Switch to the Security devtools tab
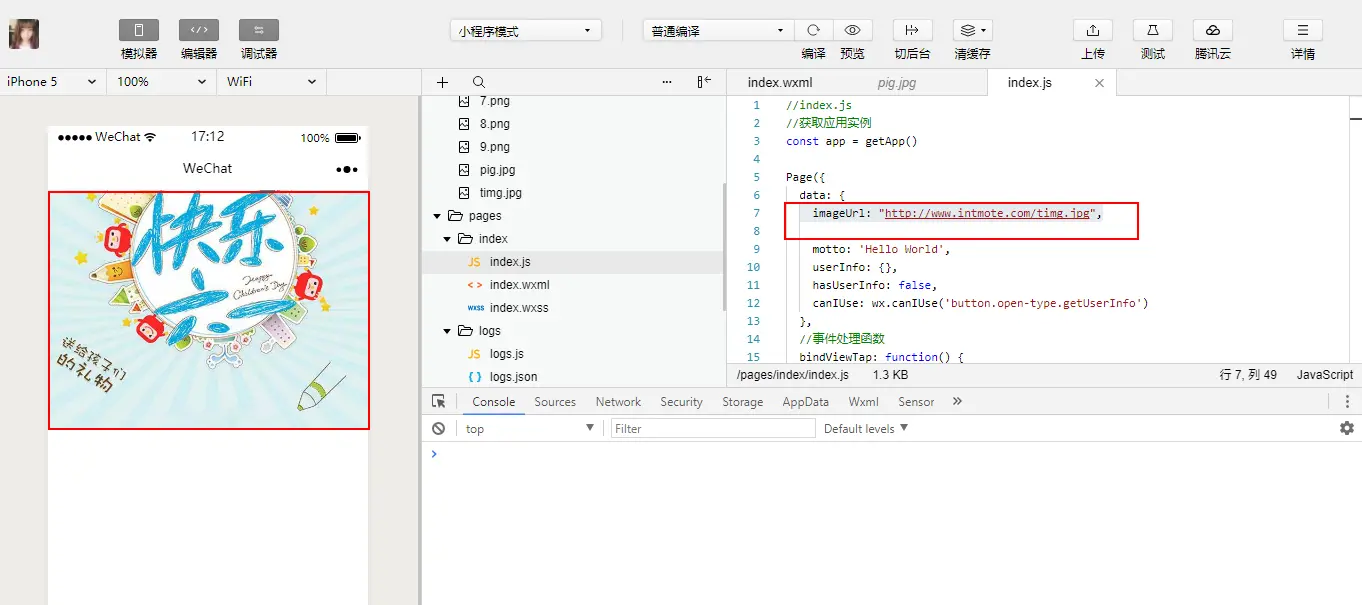Viewport: 1362px width, 605px height. tap(681, 402)
